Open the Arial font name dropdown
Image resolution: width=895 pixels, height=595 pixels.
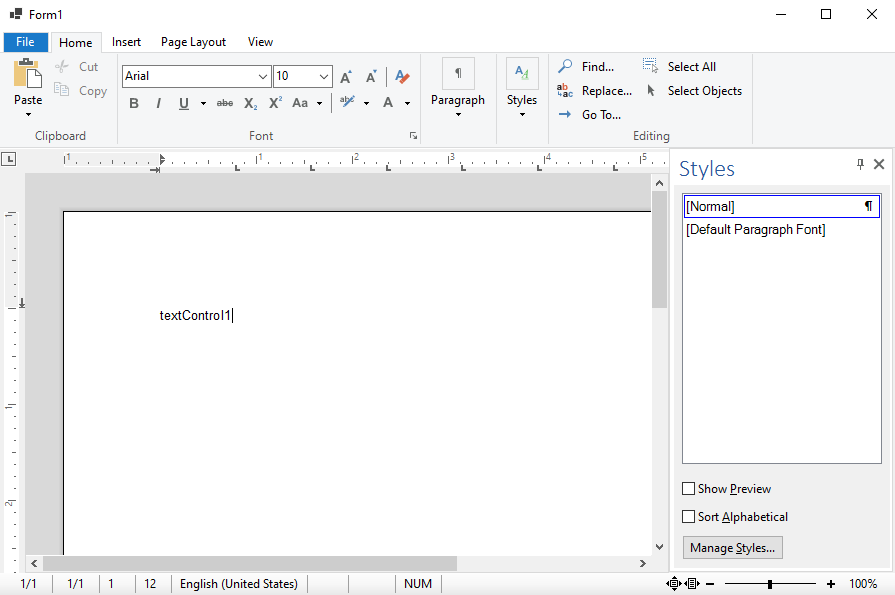(263, 76)
